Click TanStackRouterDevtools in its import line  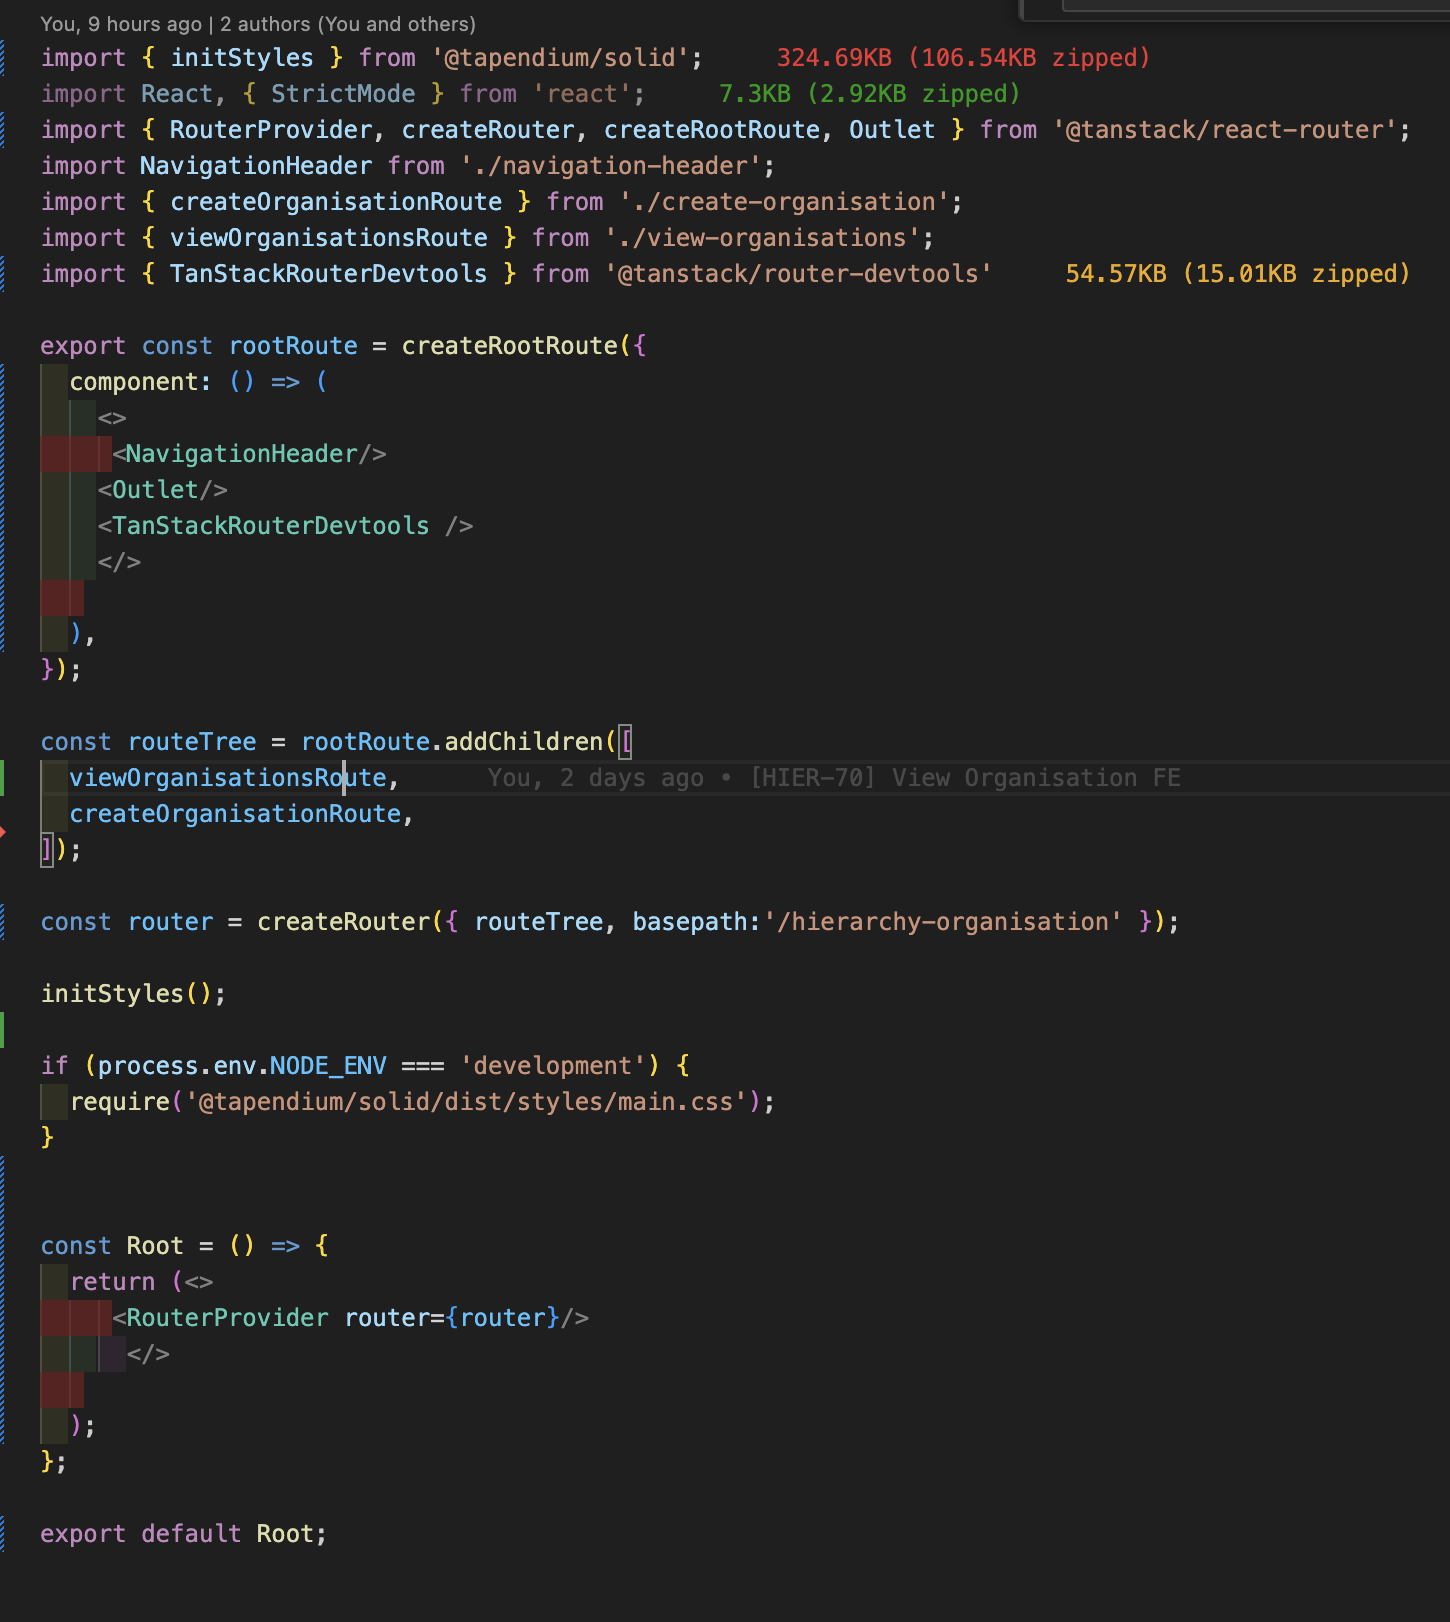(328, 274)
